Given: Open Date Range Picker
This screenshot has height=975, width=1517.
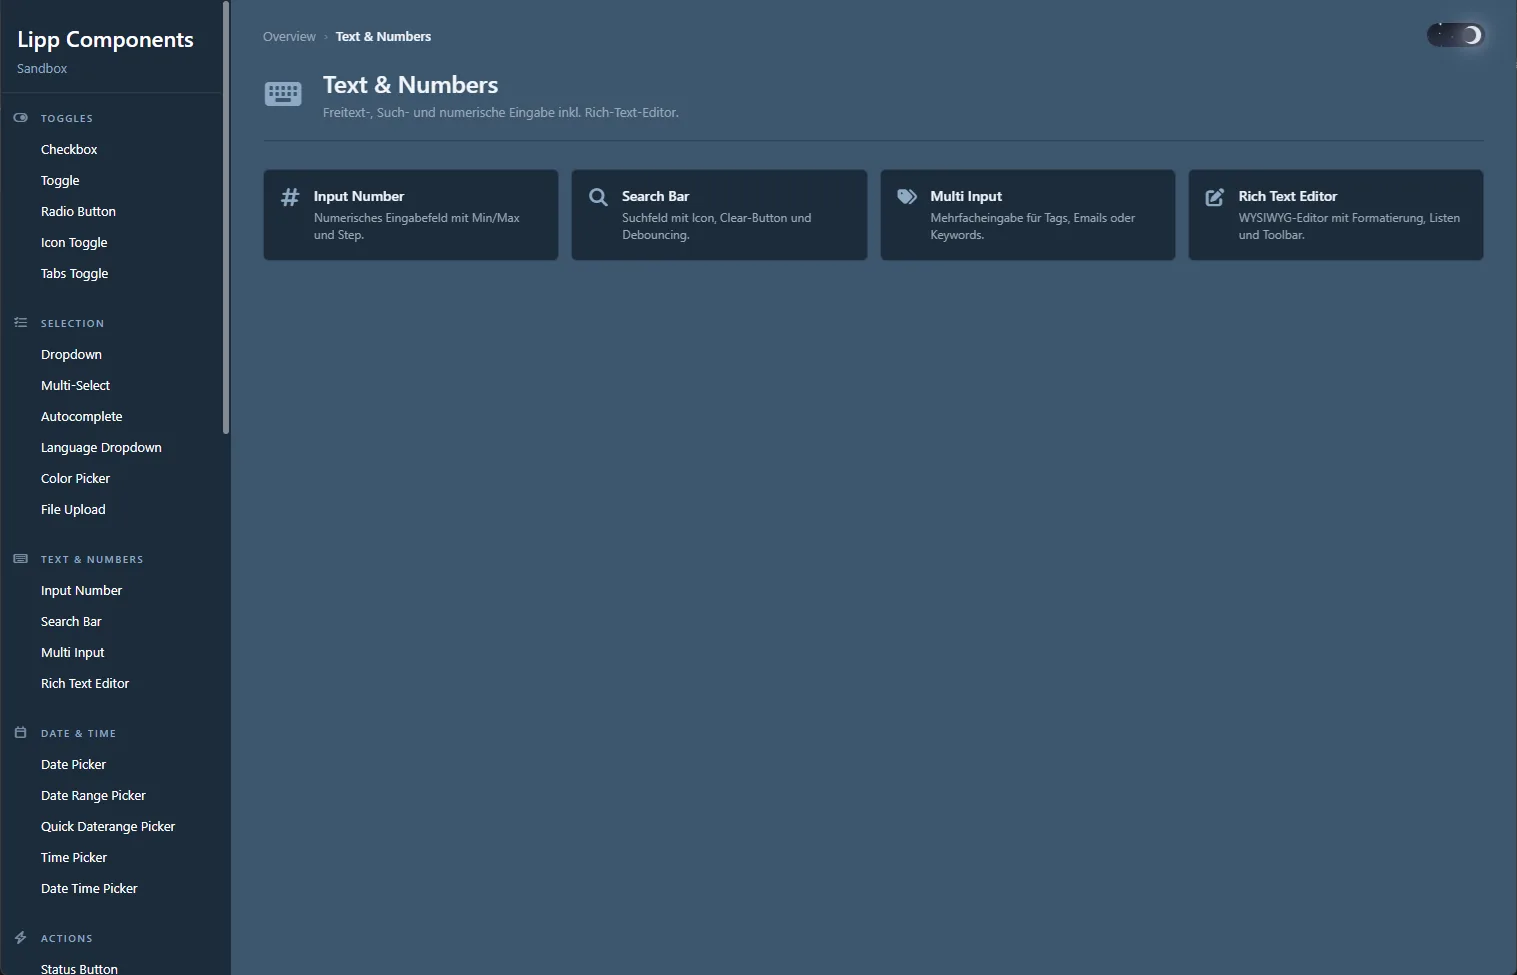Looking at the screenshot, I should (x=93, y=796).
